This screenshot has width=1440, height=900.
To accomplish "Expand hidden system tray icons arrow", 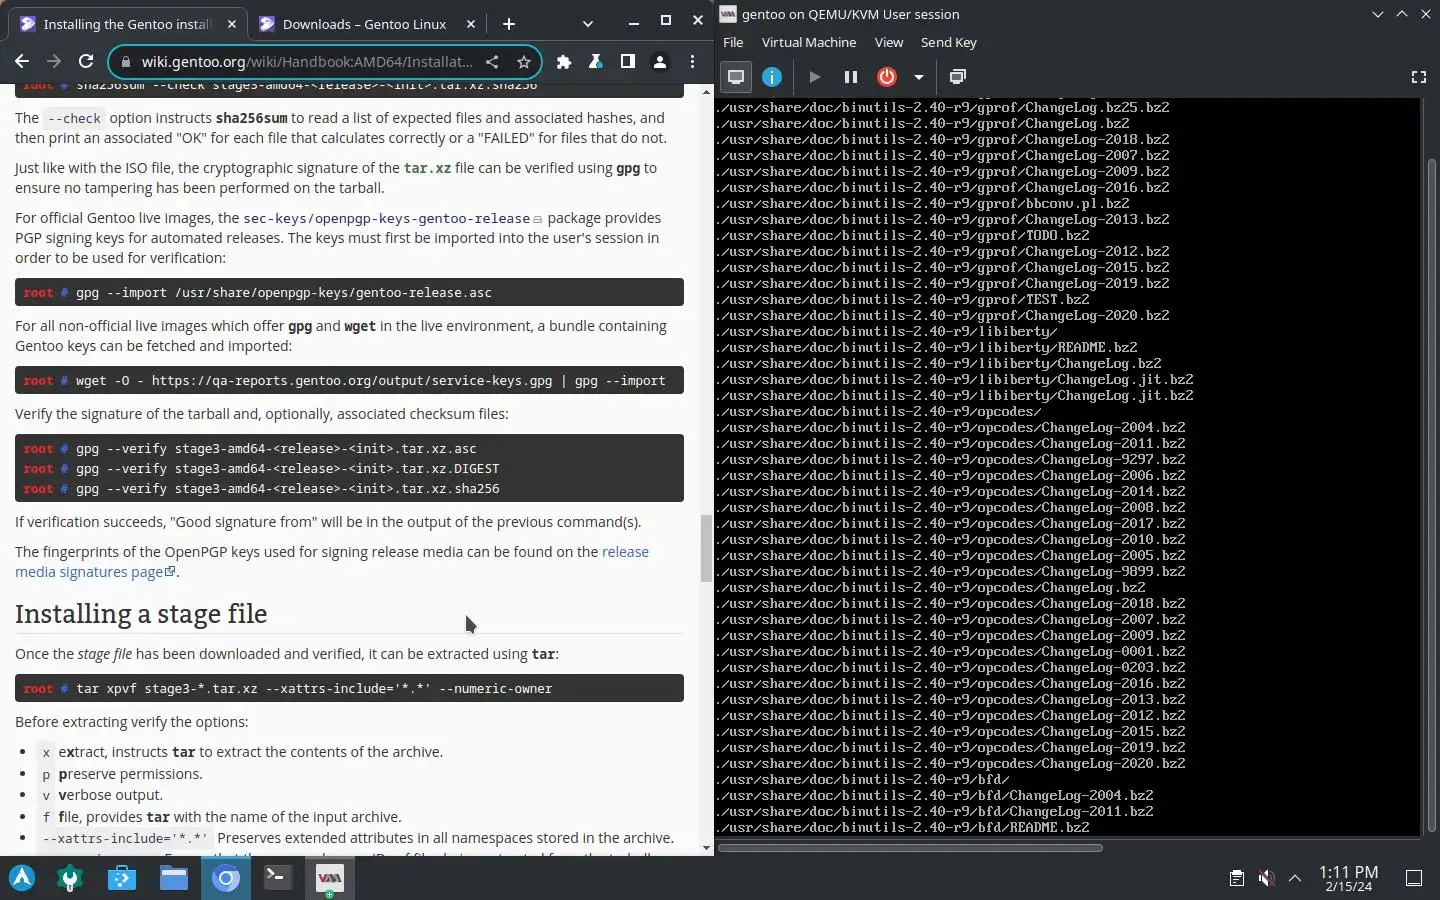I will [x=1295, y=878].
